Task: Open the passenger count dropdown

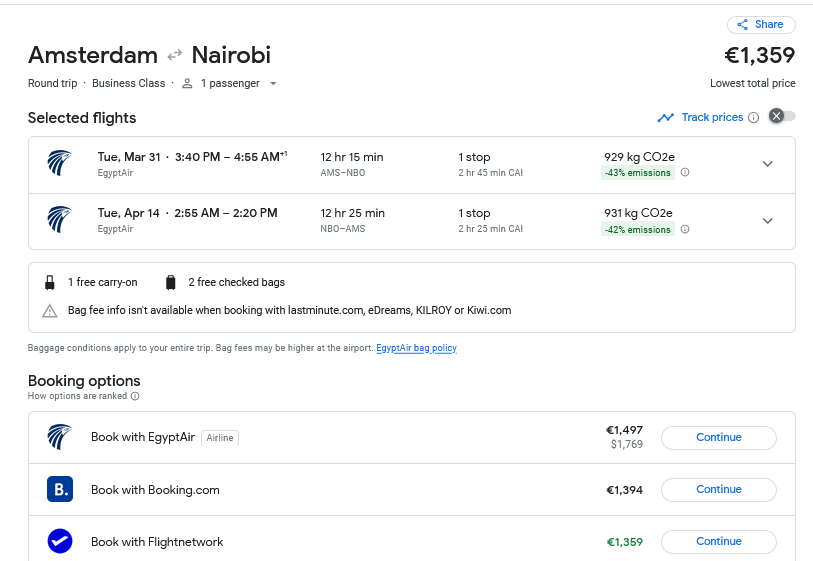Action: pyautogui.click(x=273, y=84)
